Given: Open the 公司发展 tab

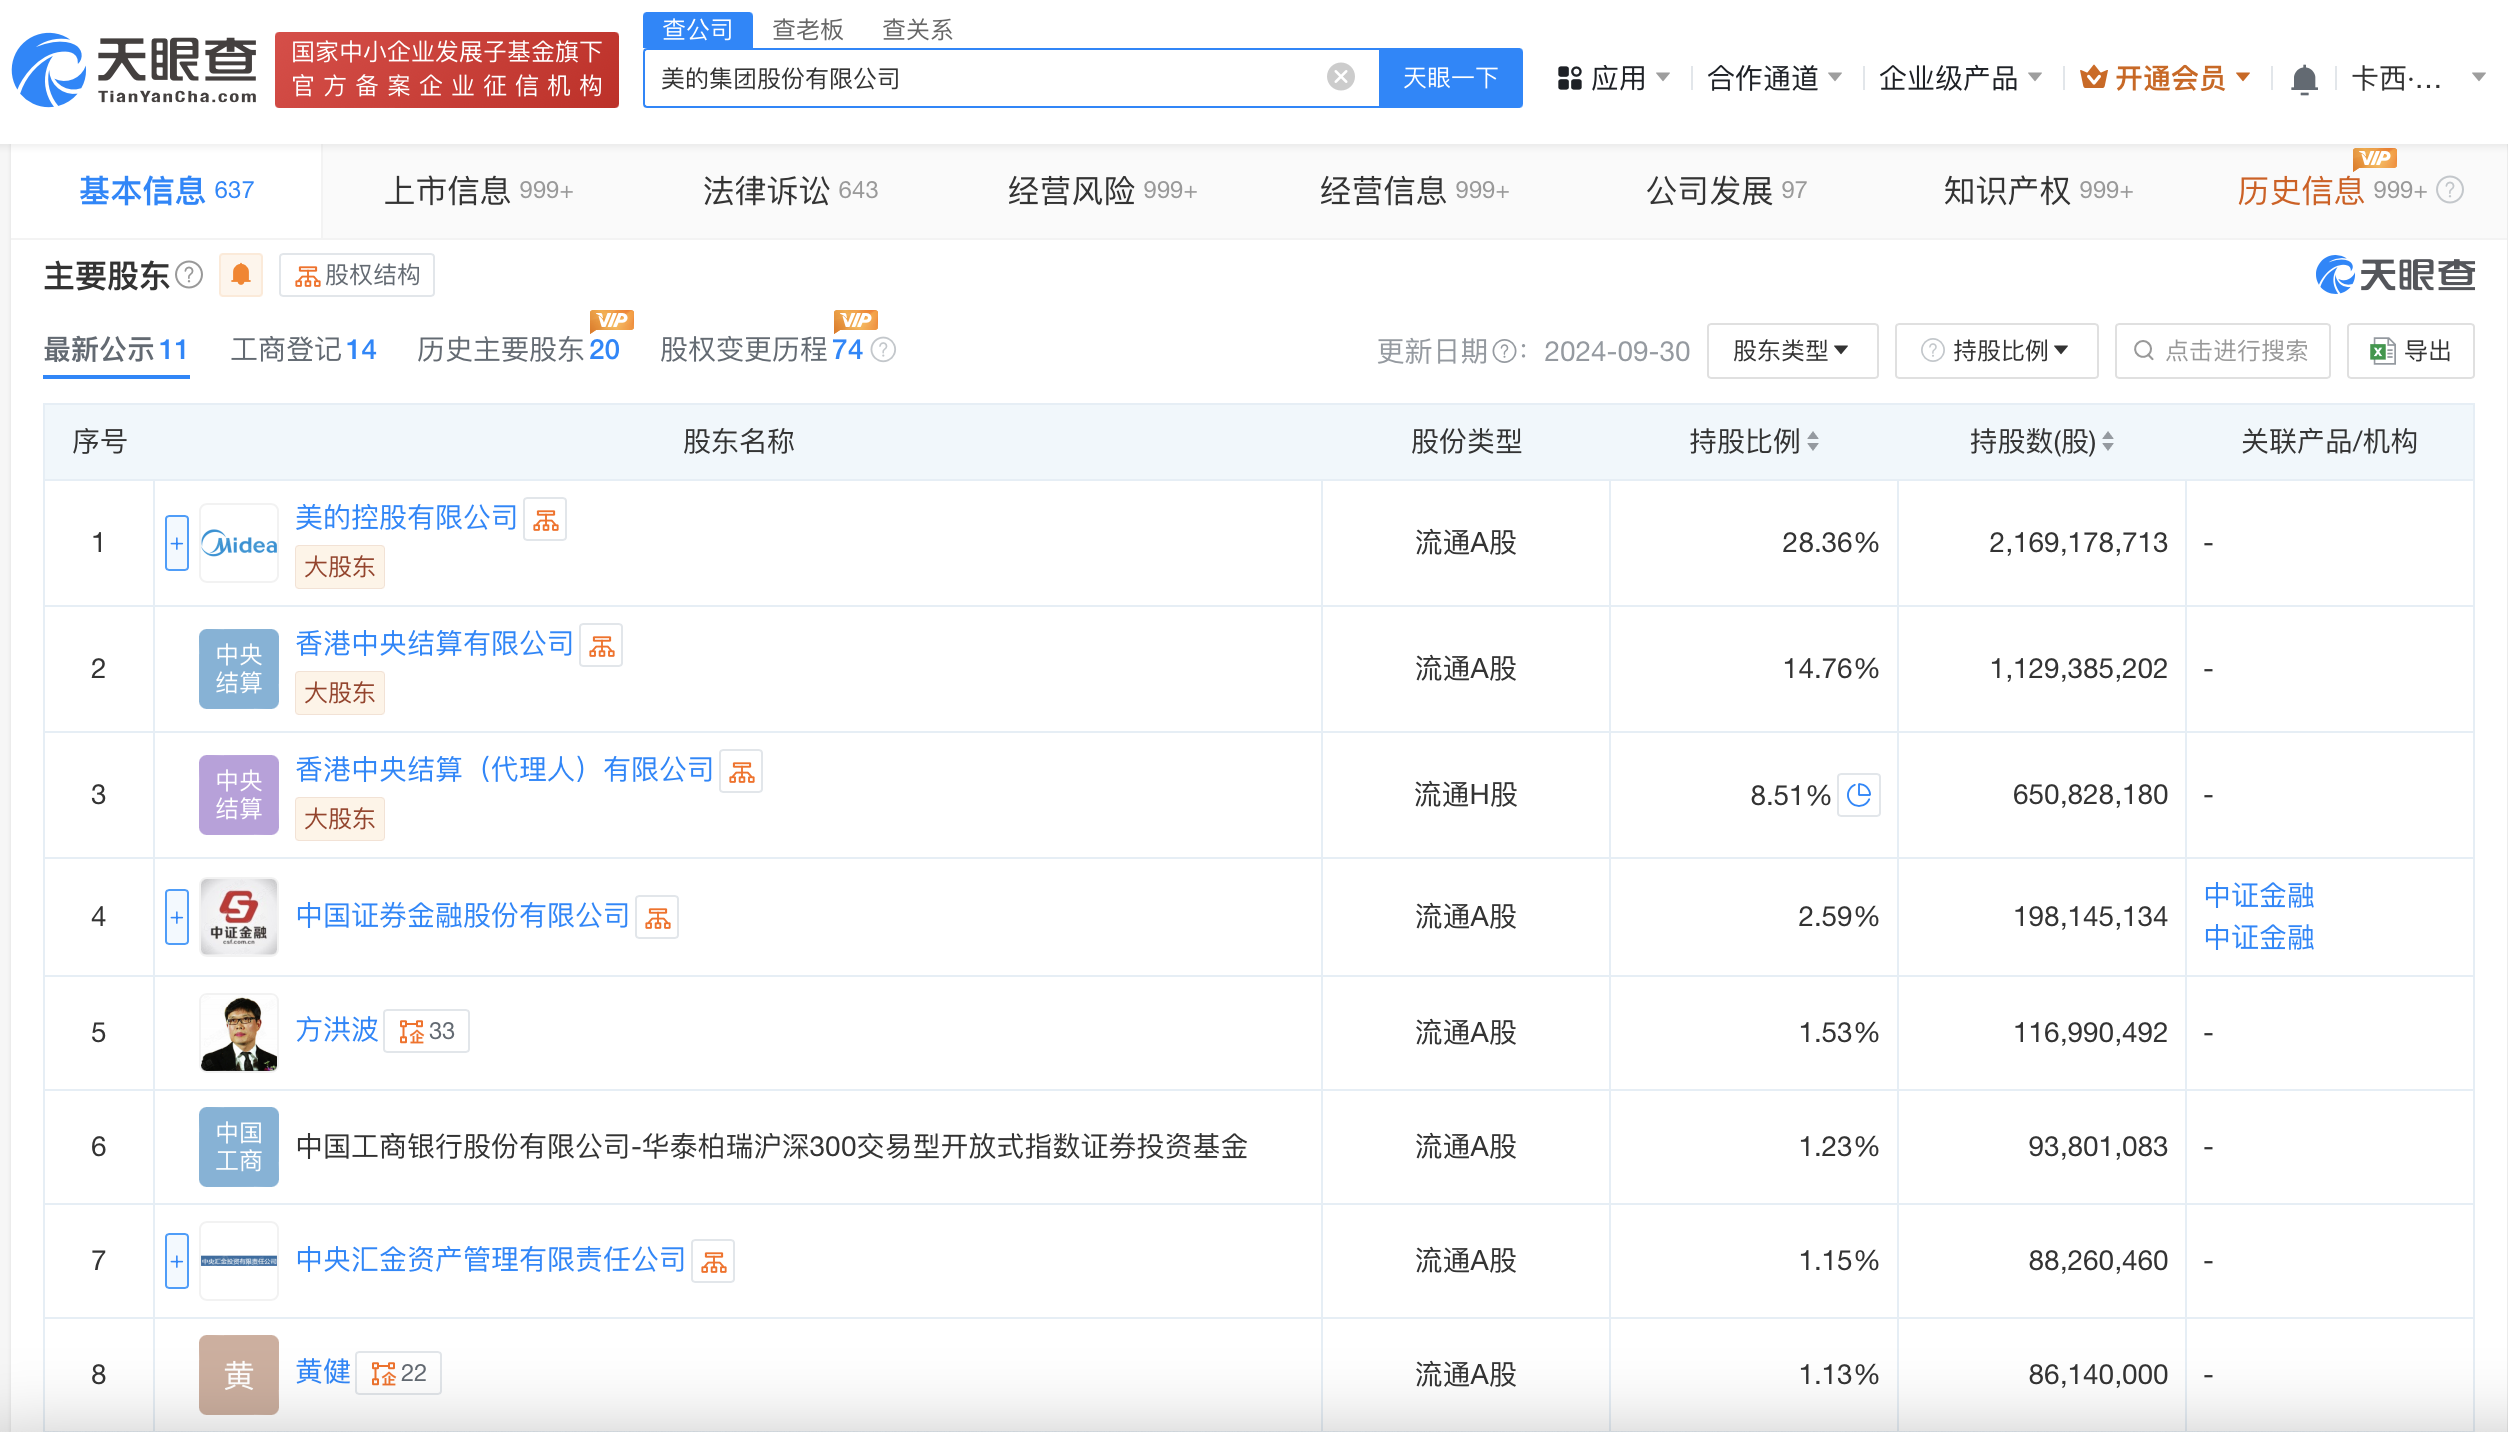Looking at the screenshot, I should 1726,190.
